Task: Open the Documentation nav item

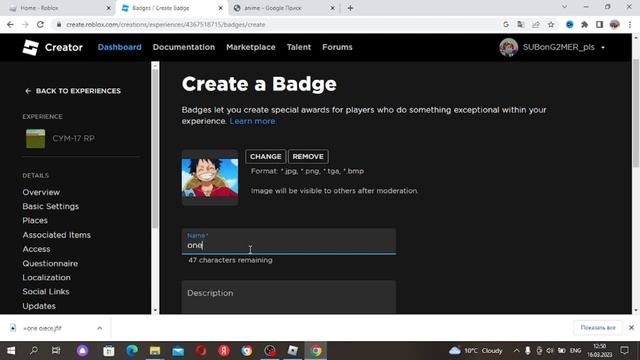Action: pos(184,47)
